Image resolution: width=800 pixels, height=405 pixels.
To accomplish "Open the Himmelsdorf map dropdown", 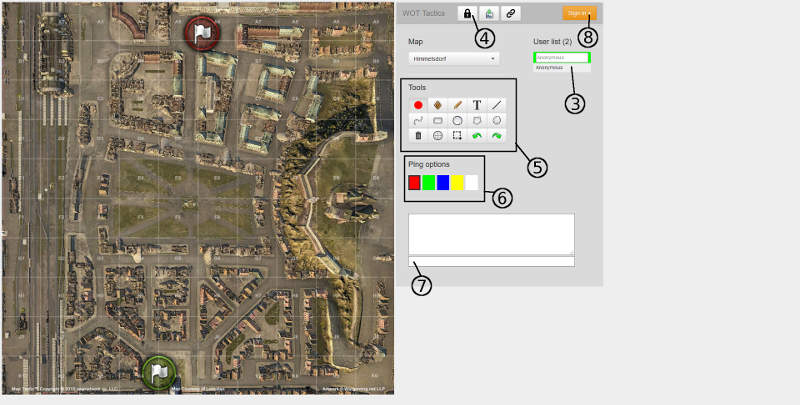I will tap(454, 59).
